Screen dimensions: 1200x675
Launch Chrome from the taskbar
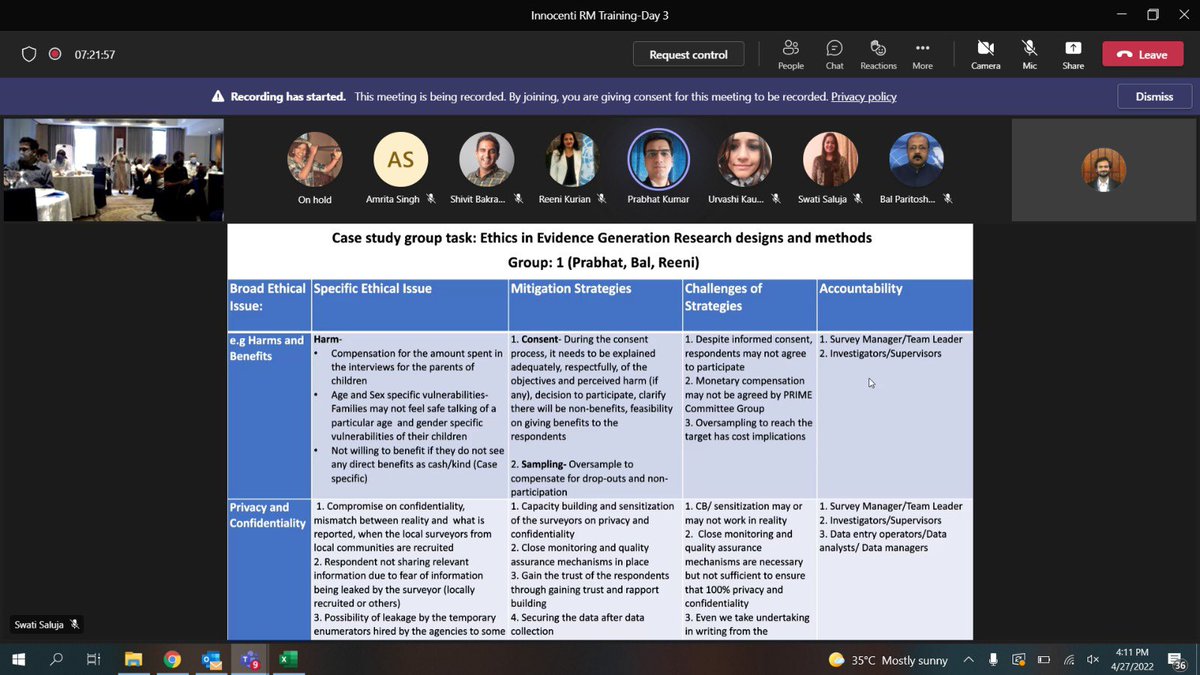[172, 660]
